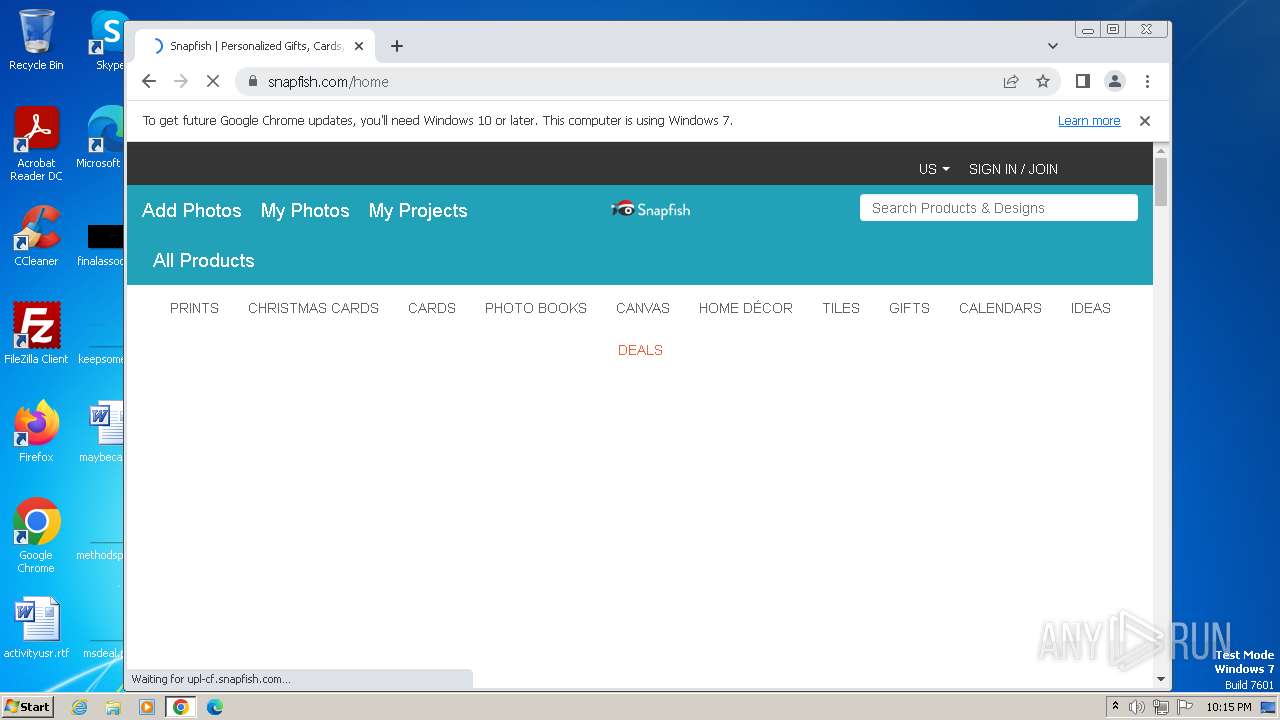Select the activityusr.rtf desktop file
This screenshot has height=720, width=1280.
pyautogui.click(x=36, y=628)
